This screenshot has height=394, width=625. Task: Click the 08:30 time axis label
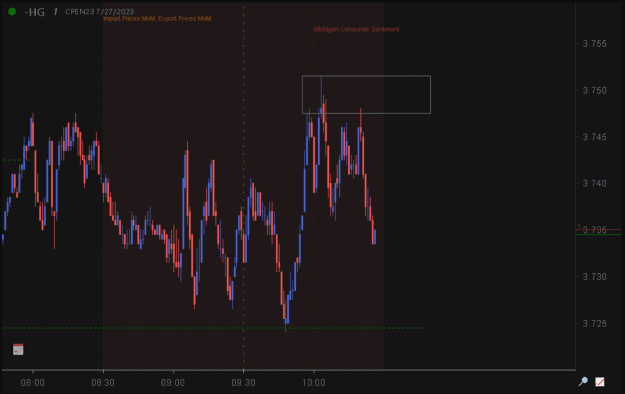(103, 383)
